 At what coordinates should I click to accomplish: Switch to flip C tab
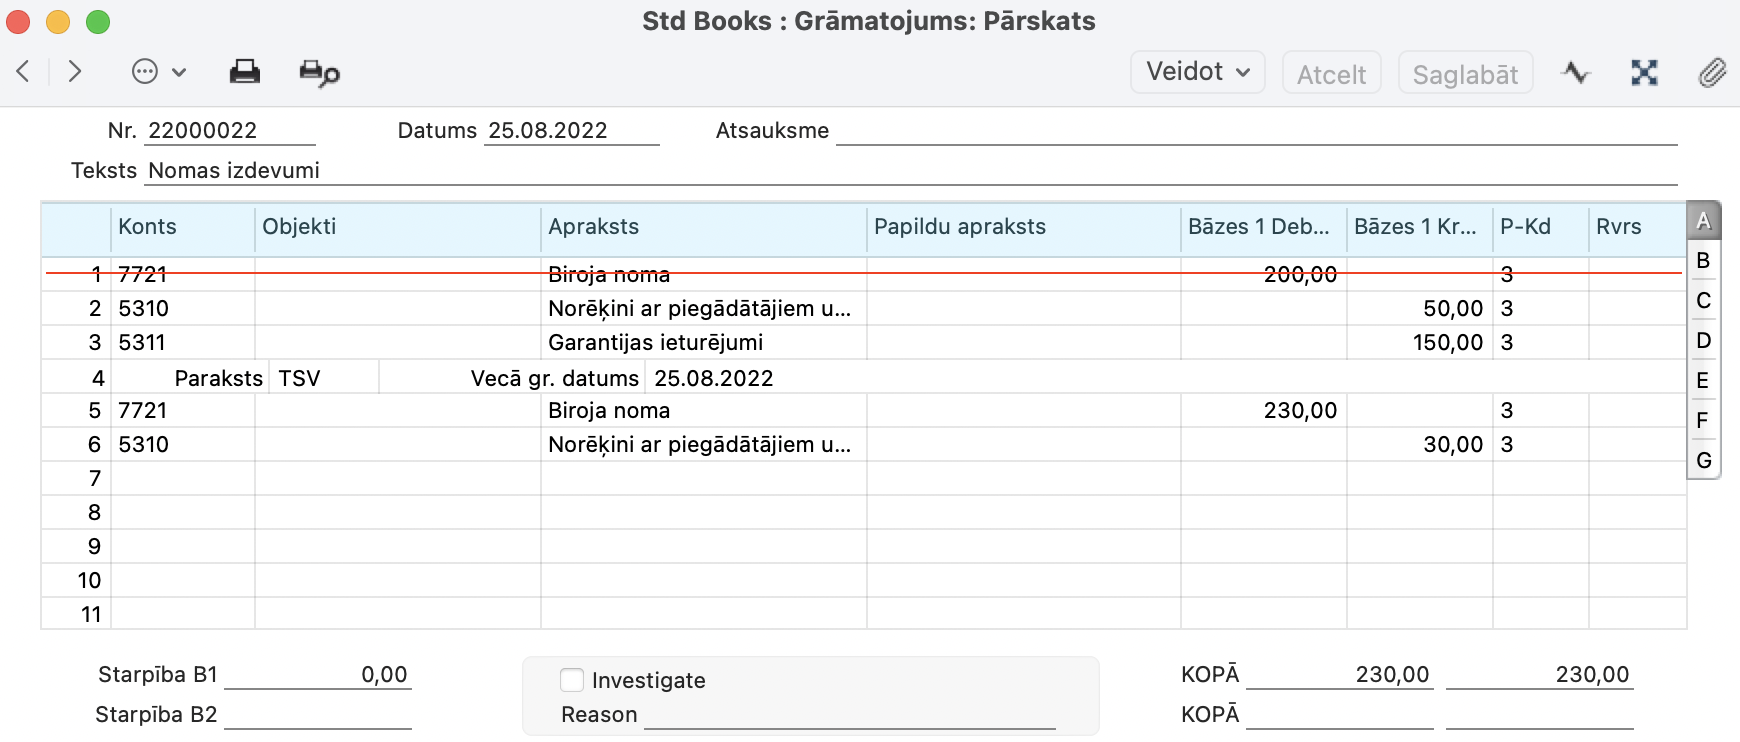pyautogui.click(x=1703, y=300)
